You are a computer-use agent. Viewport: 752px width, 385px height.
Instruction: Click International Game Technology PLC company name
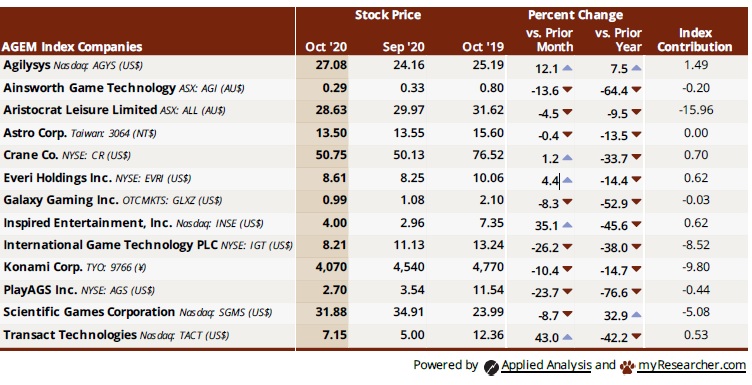111,245
